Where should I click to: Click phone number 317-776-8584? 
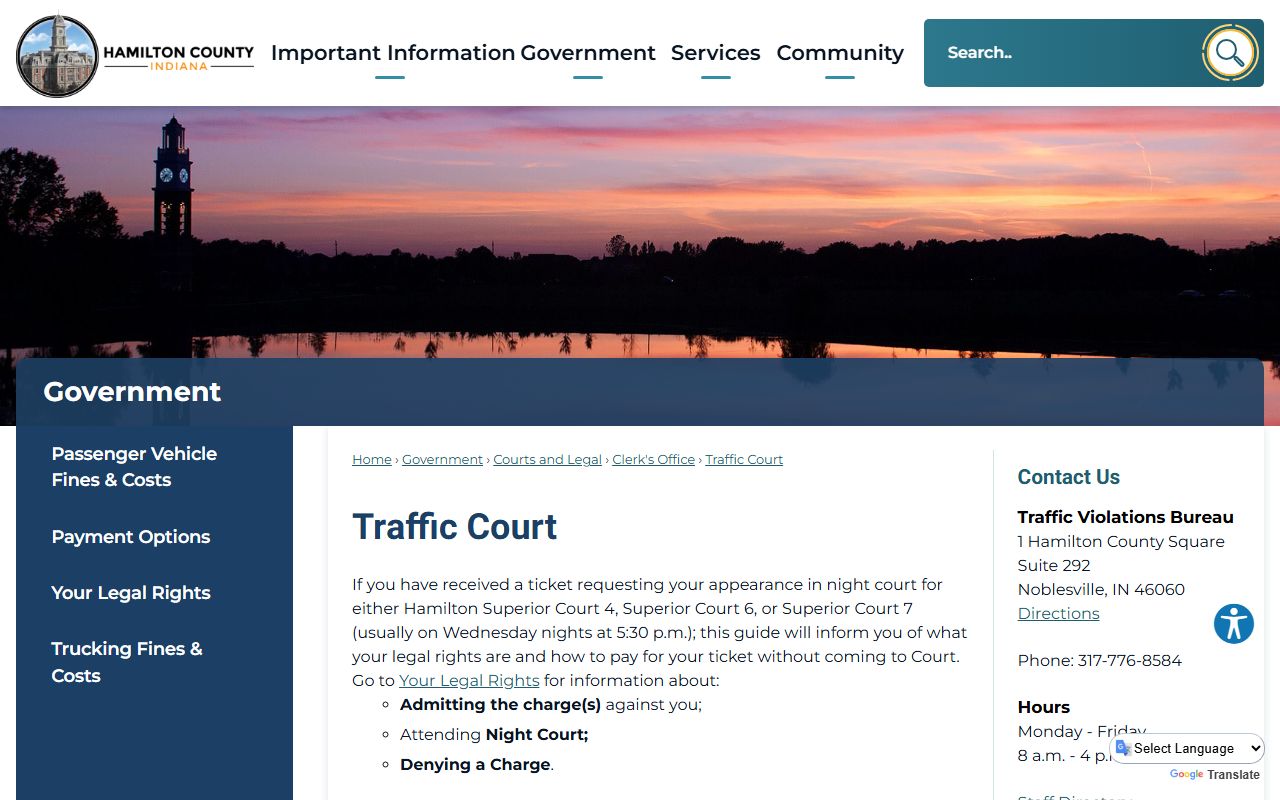pos(1130,661)
